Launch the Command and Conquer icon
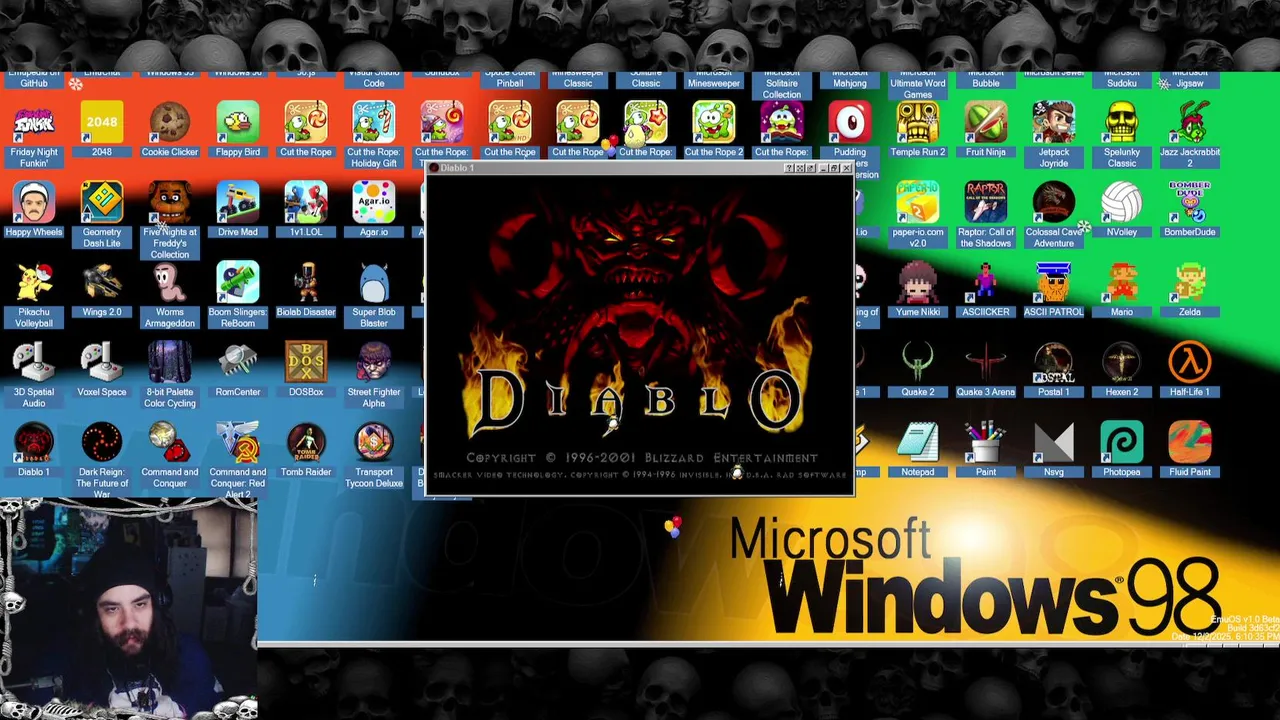Screen dimensions: 1280x720 click(x=170, y=443)
